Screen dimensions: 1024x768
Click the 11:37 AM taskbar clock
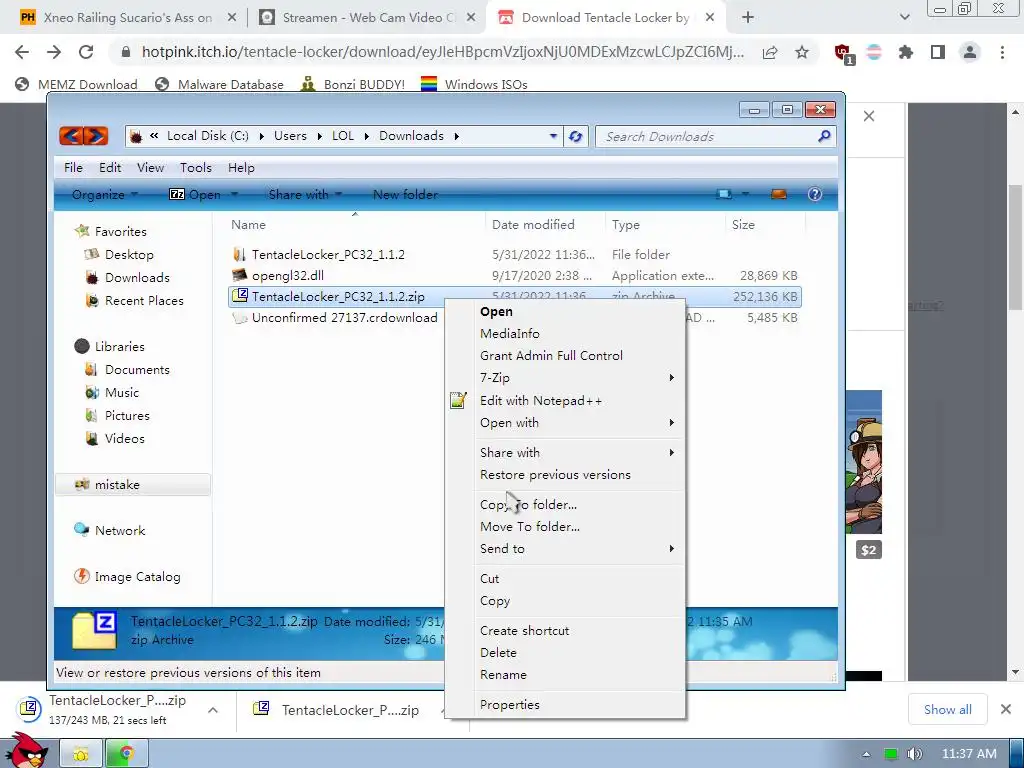[x=969, y=754]
